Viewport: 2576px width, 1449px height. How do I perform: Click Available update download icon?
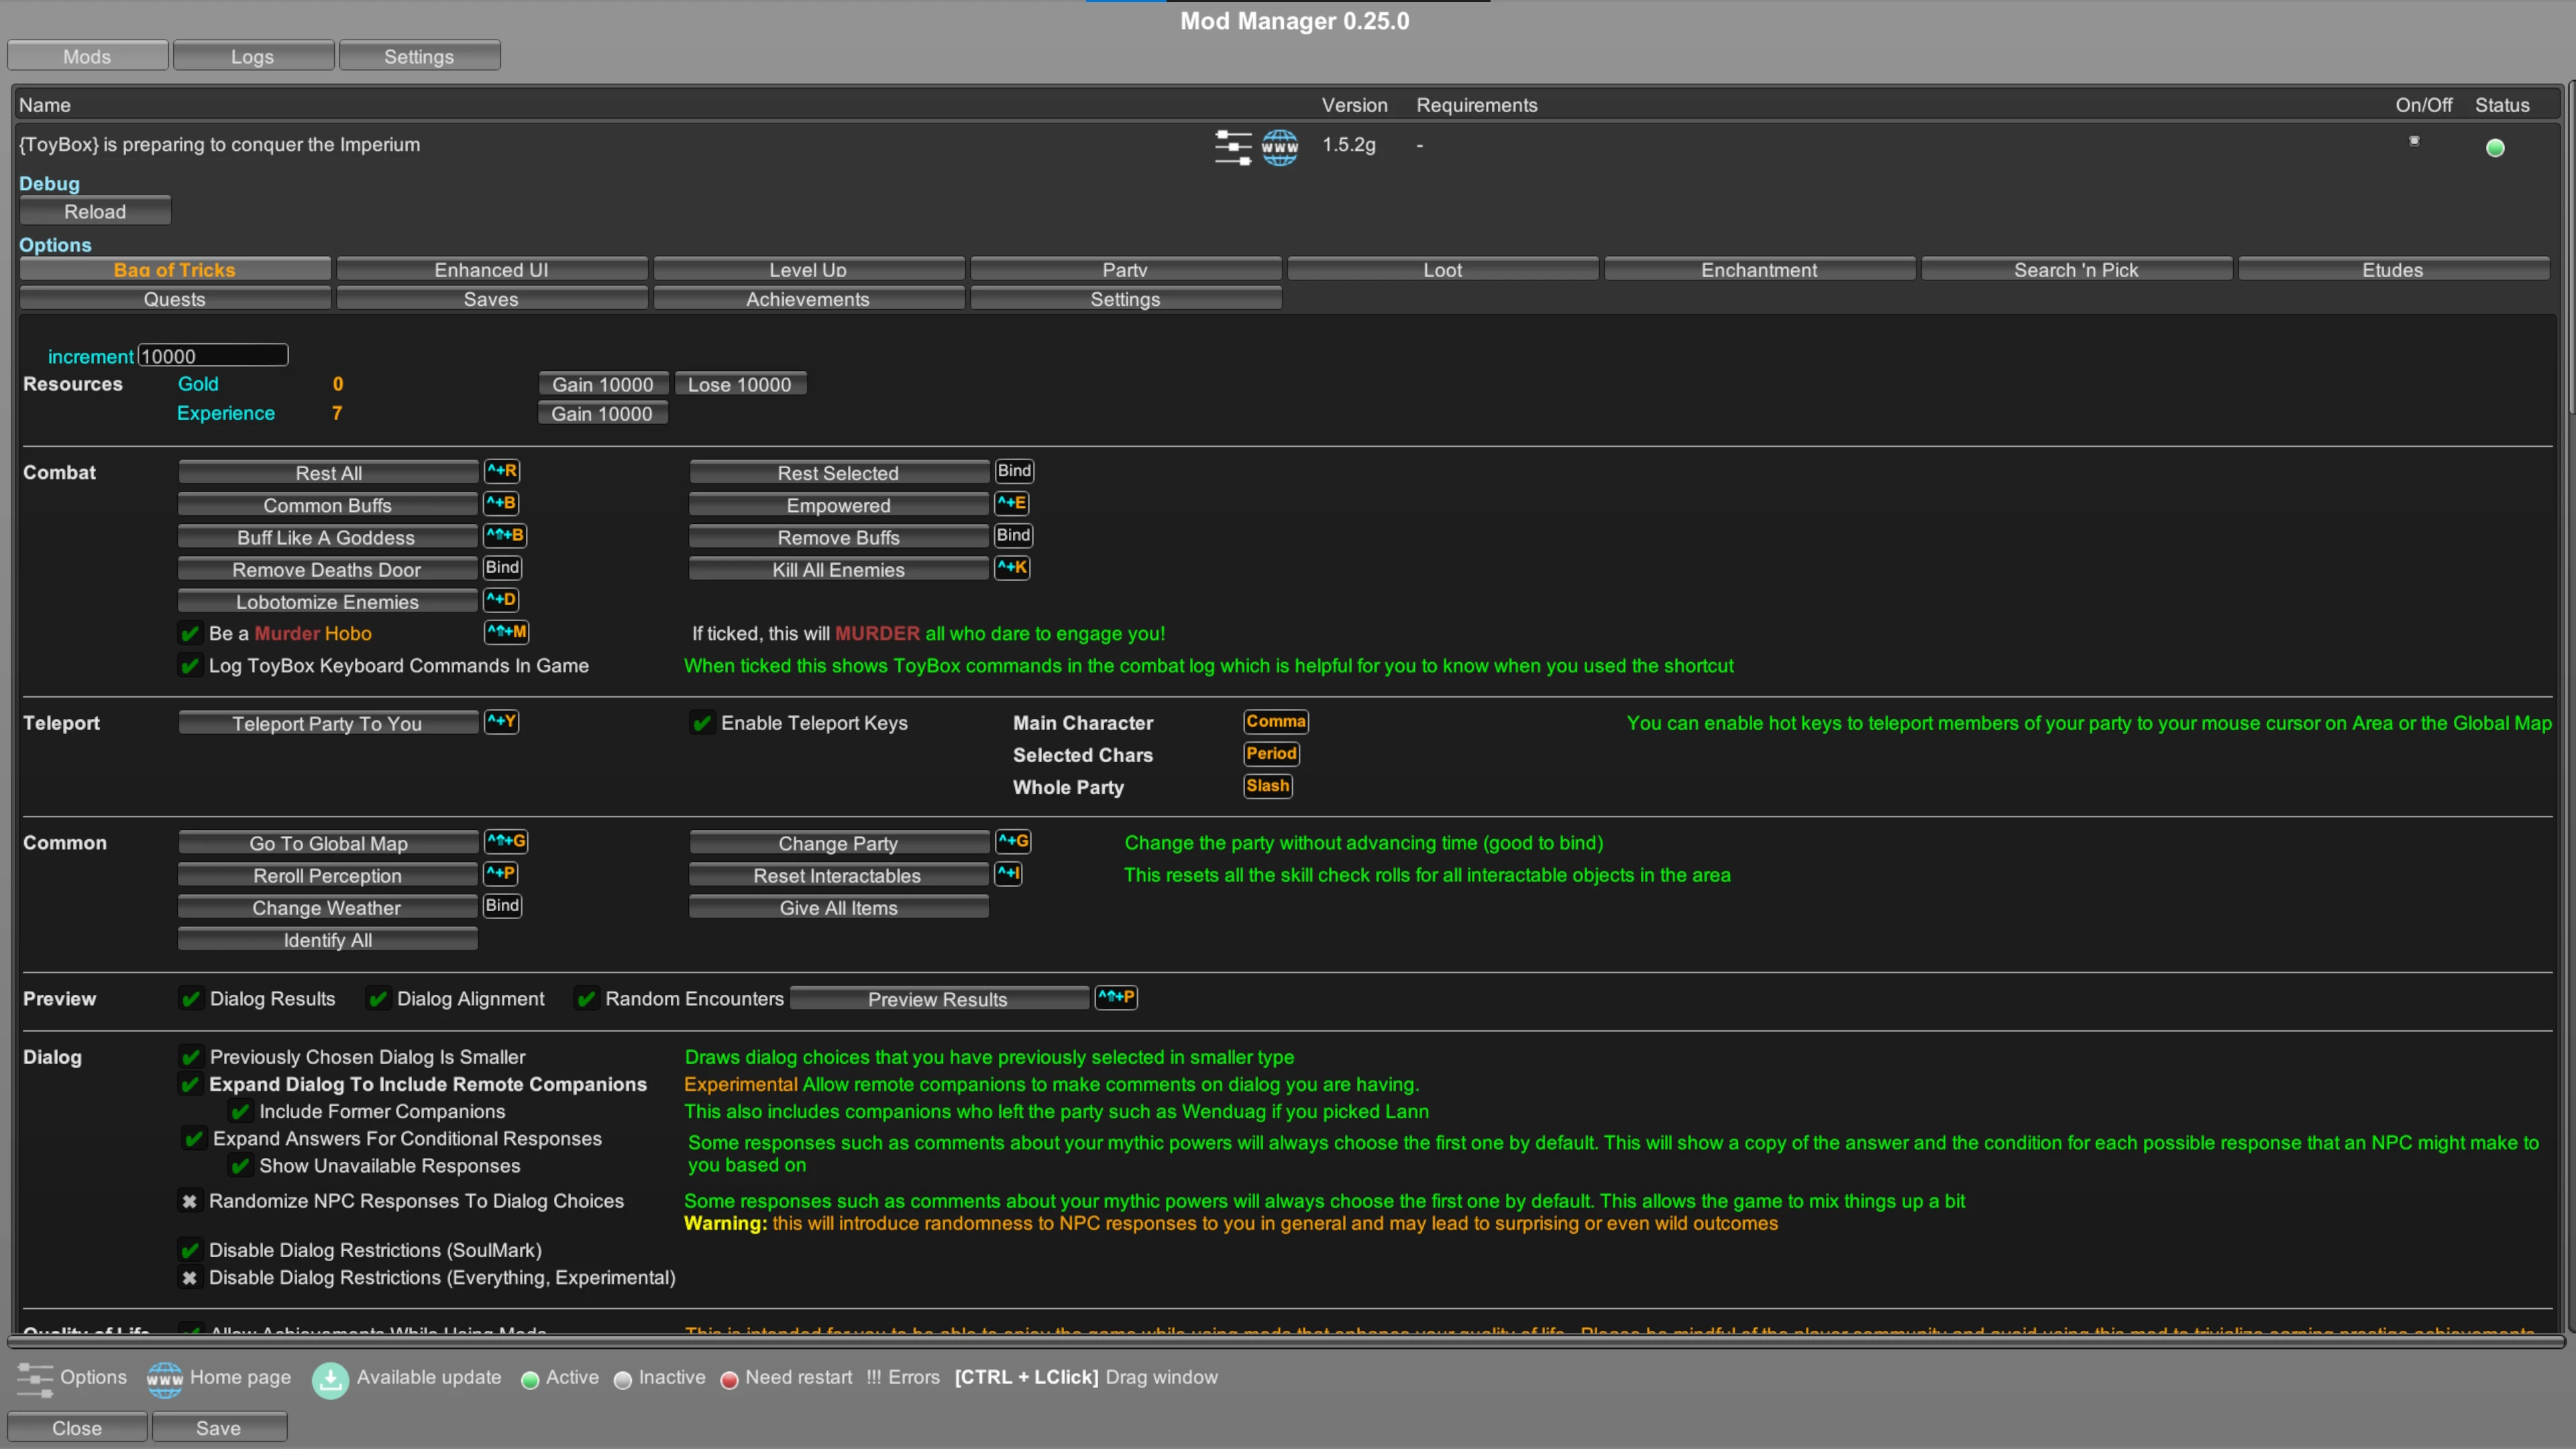[330, 1380]
